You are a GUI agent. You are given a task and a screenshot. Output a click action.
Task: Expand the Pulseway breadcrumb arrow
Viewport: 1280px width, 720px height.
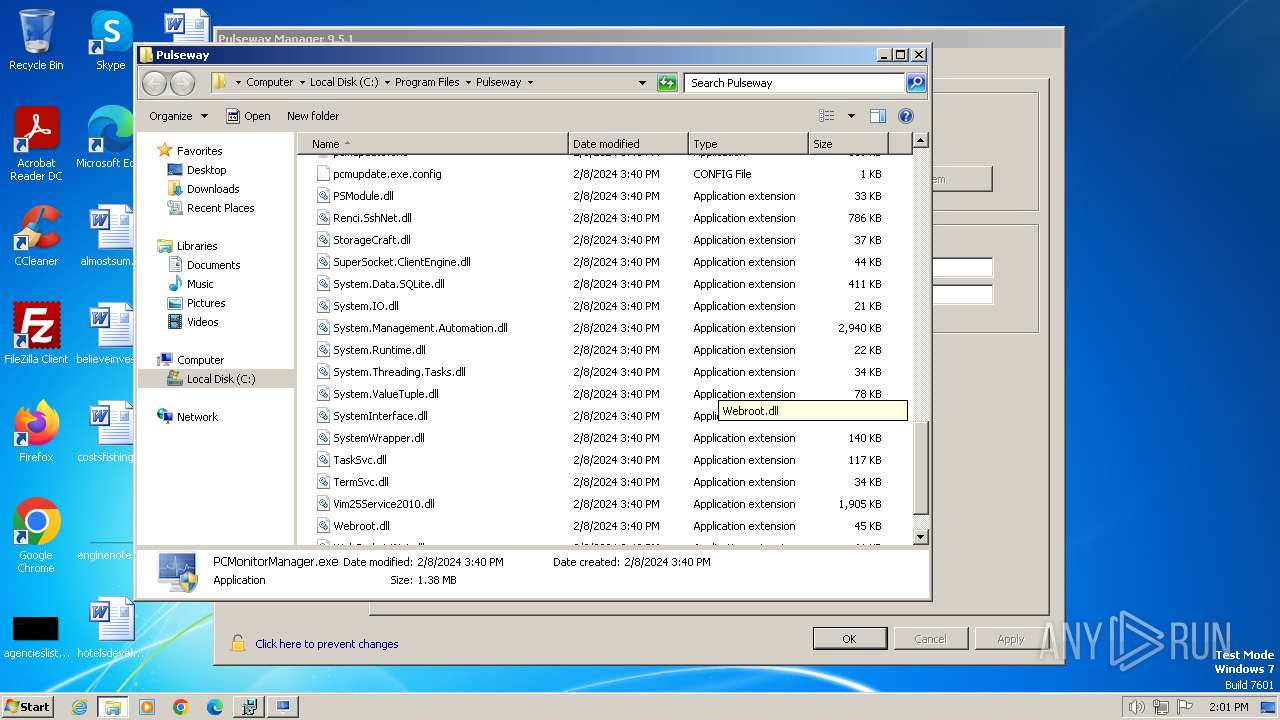[x=530, y=83]
